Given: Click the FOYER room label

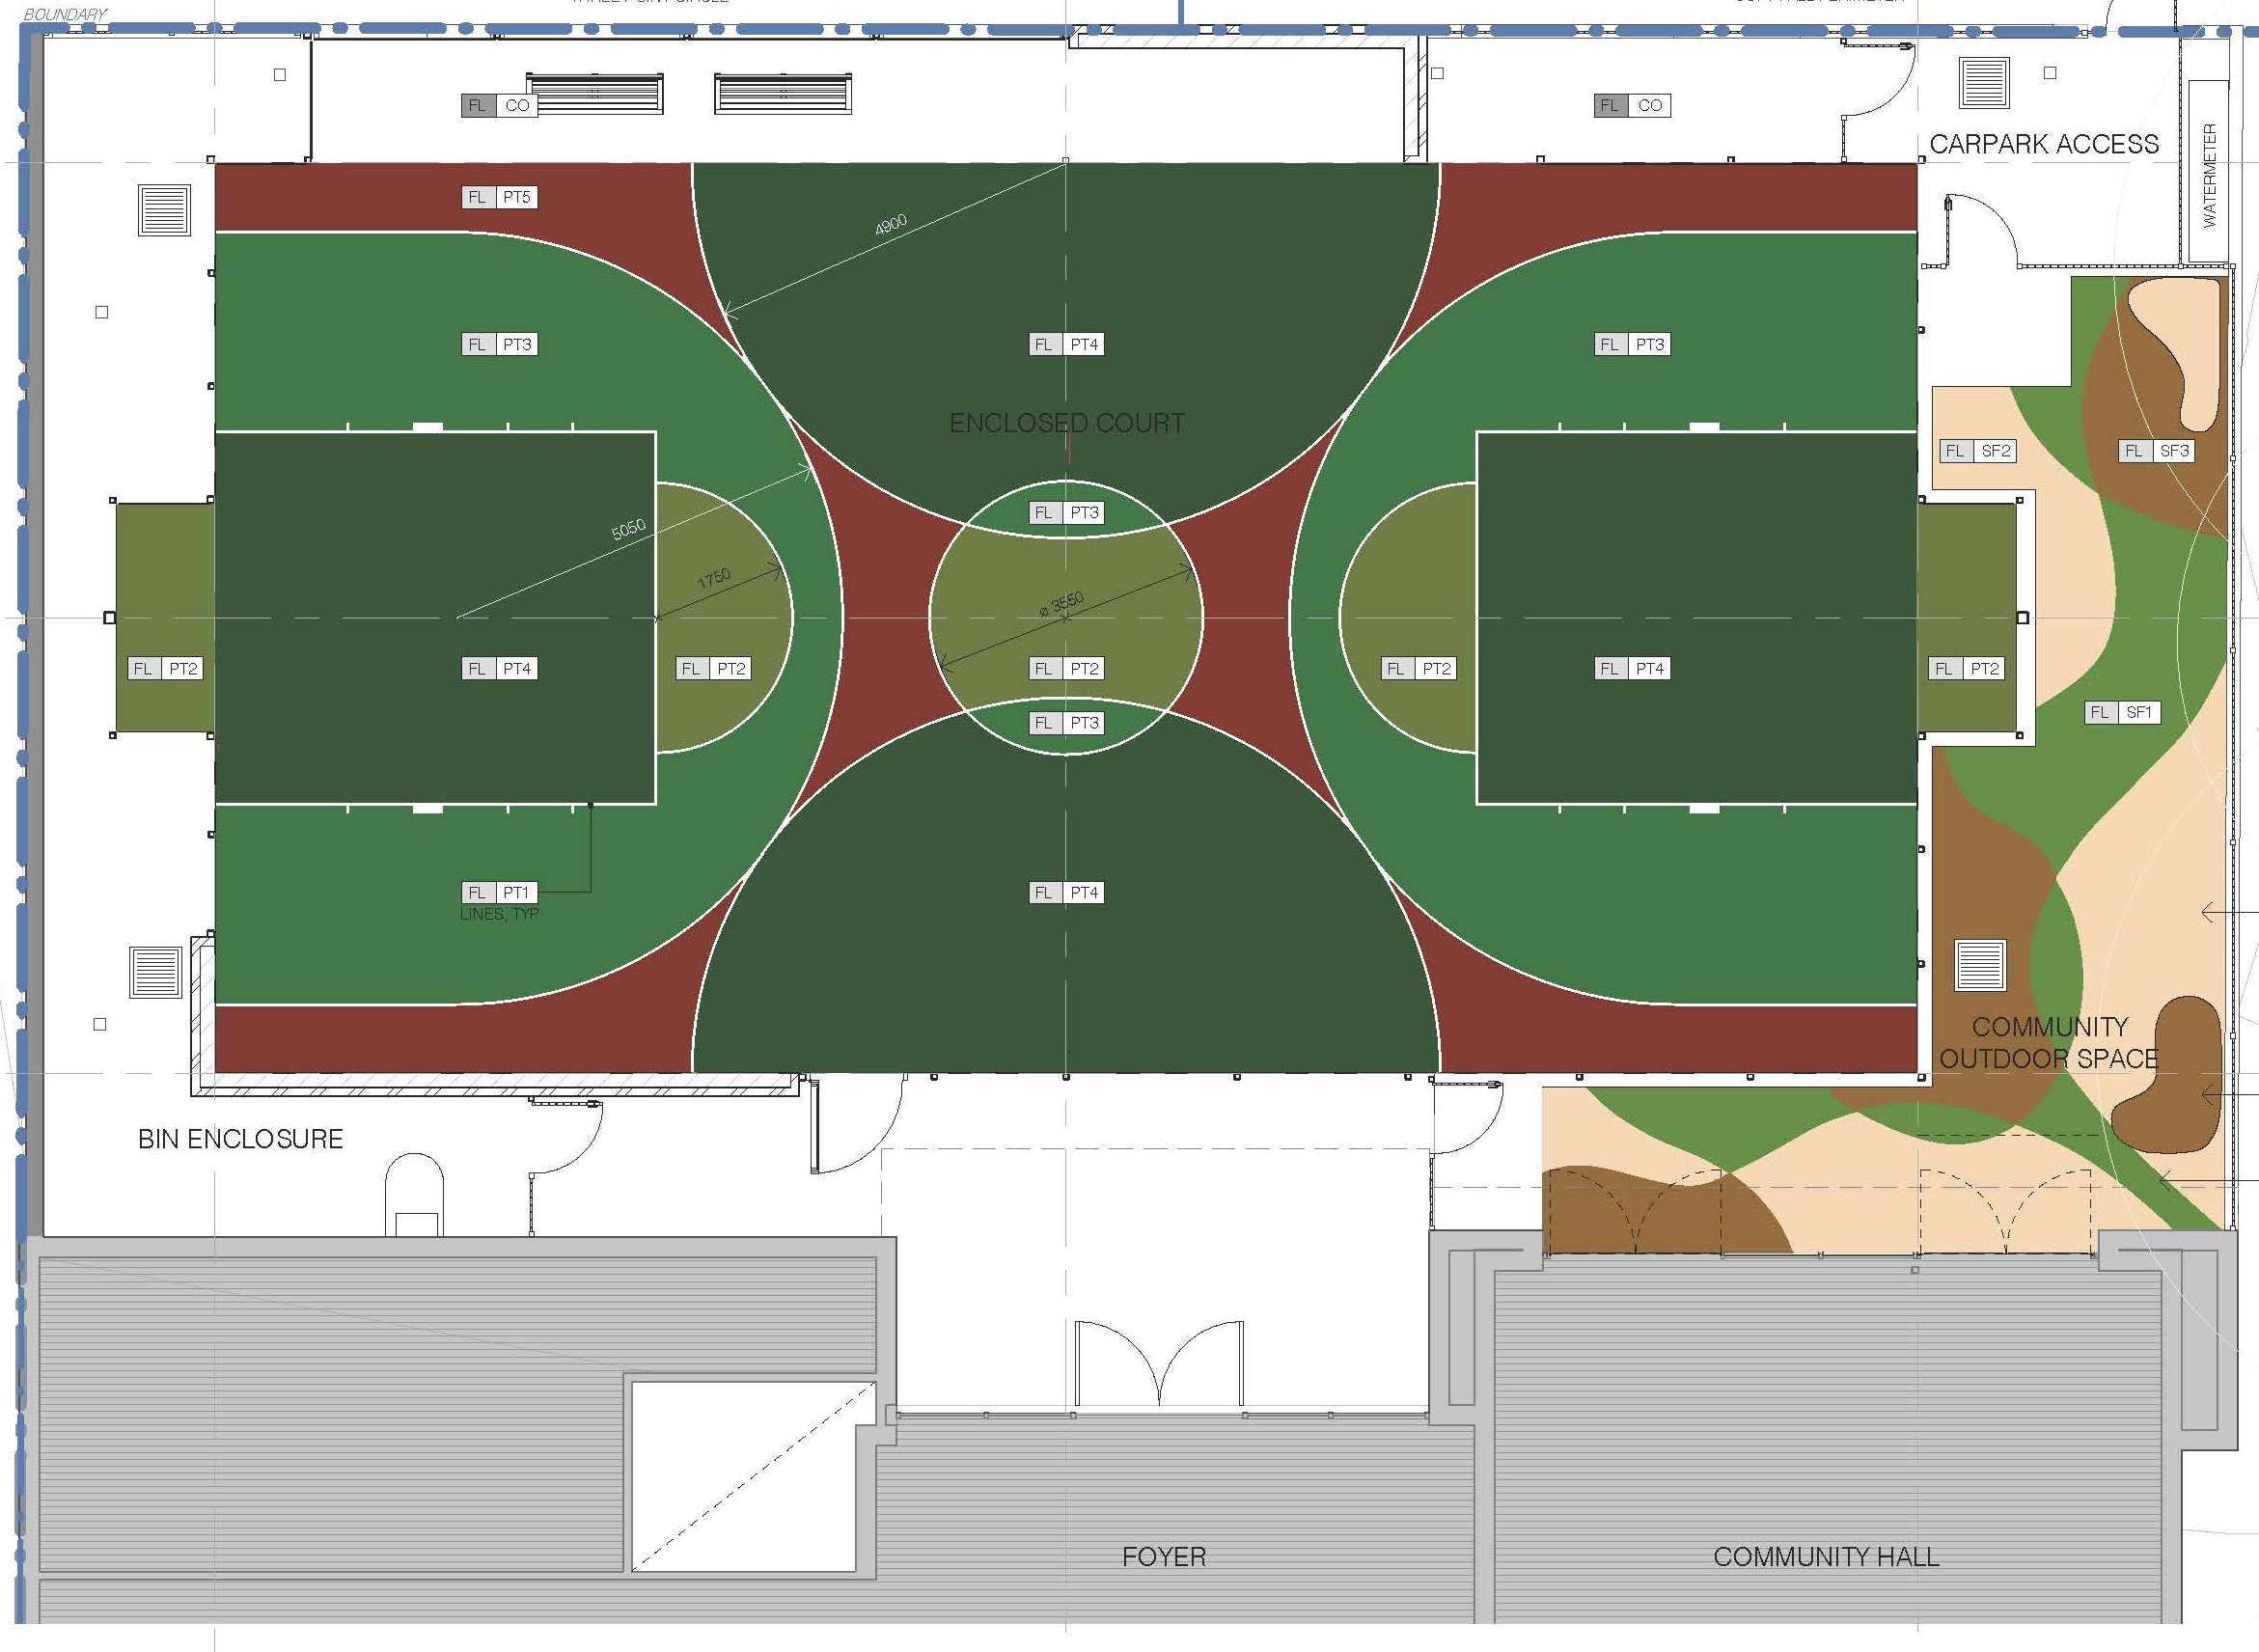Looking at the screenshot, I should point(1163,1556).
